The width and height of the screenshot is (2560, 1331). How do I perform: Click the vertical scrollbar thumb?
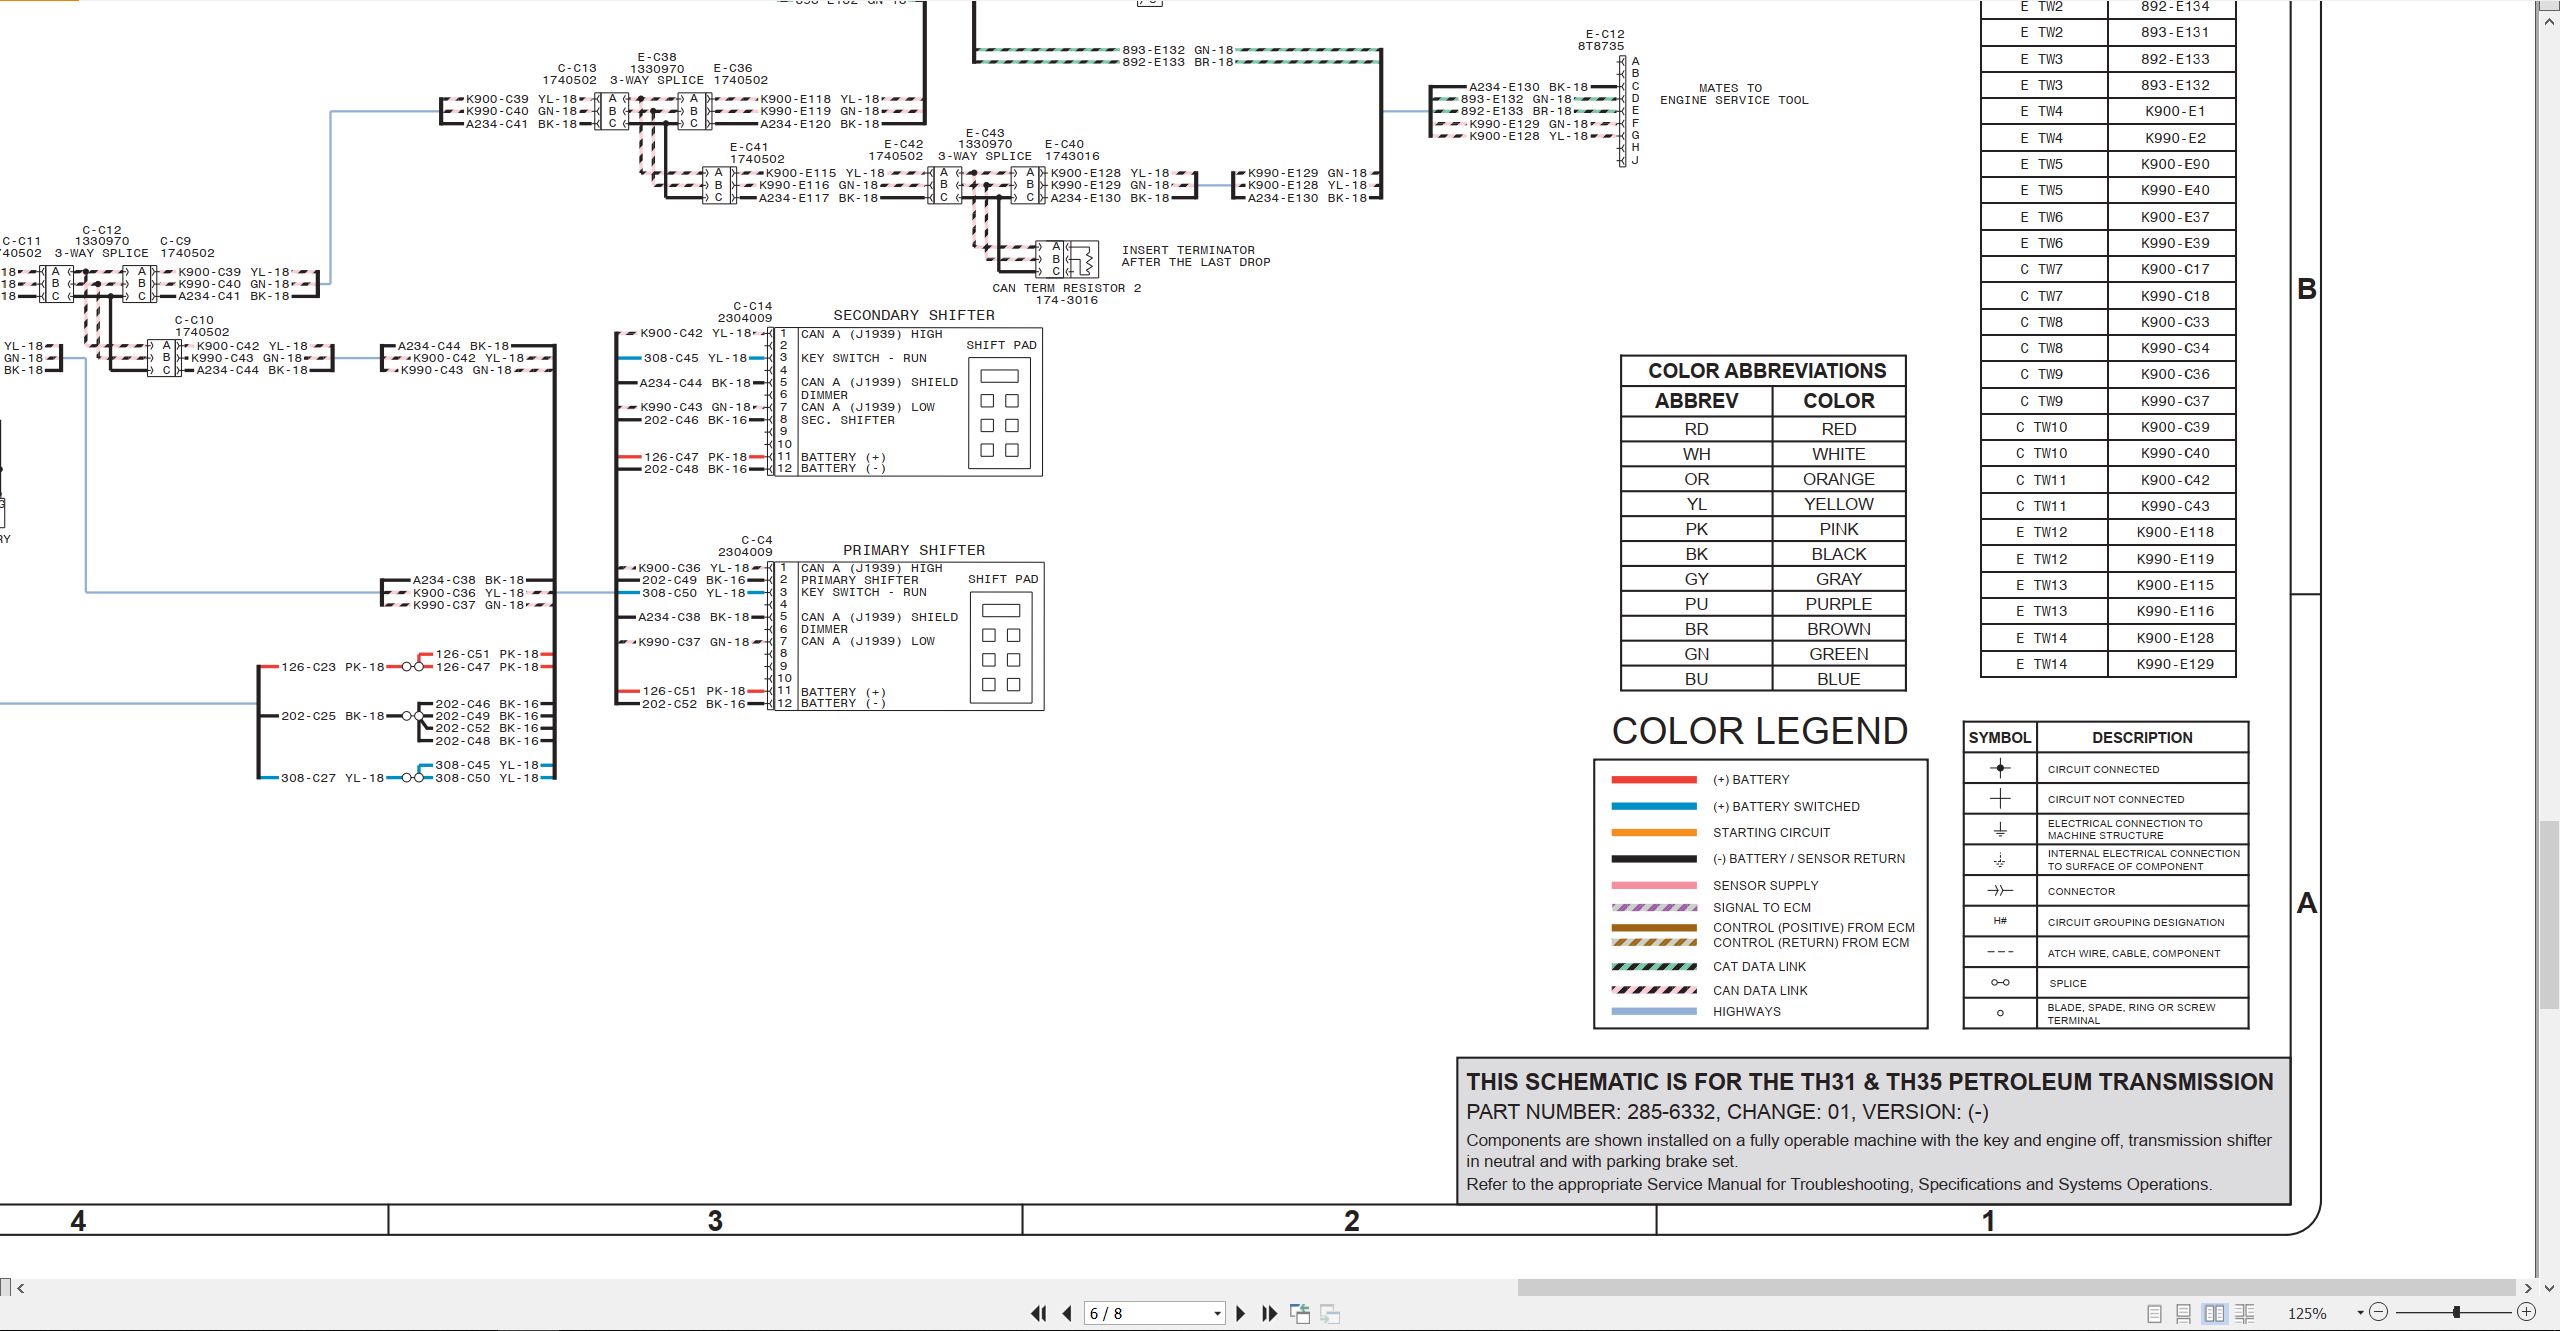(x=2549, y=914)
